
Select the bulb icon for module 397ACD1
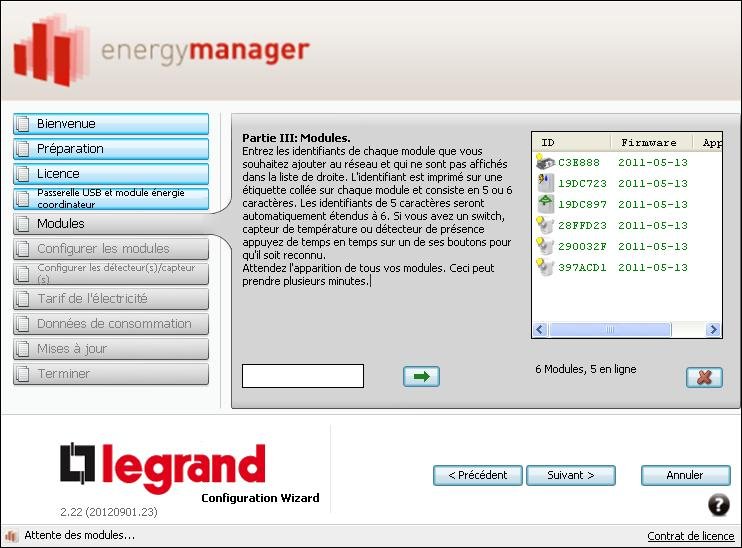pyautogui.click(x=545, y=267)
